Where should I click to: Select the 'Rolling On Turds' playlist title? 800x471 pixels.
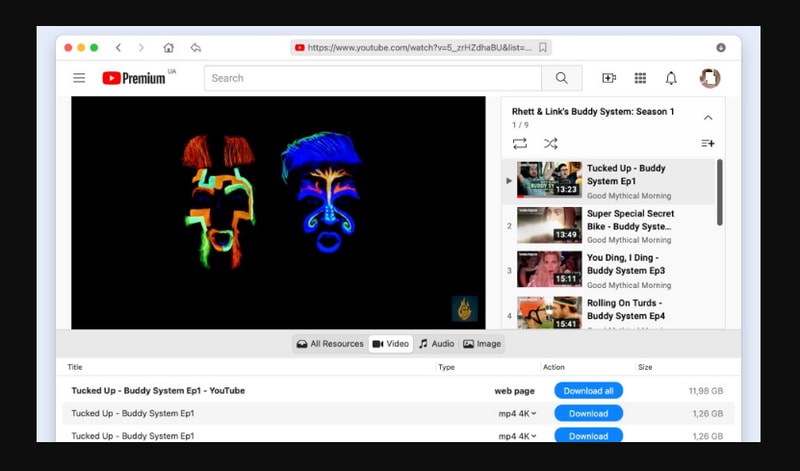626,309
